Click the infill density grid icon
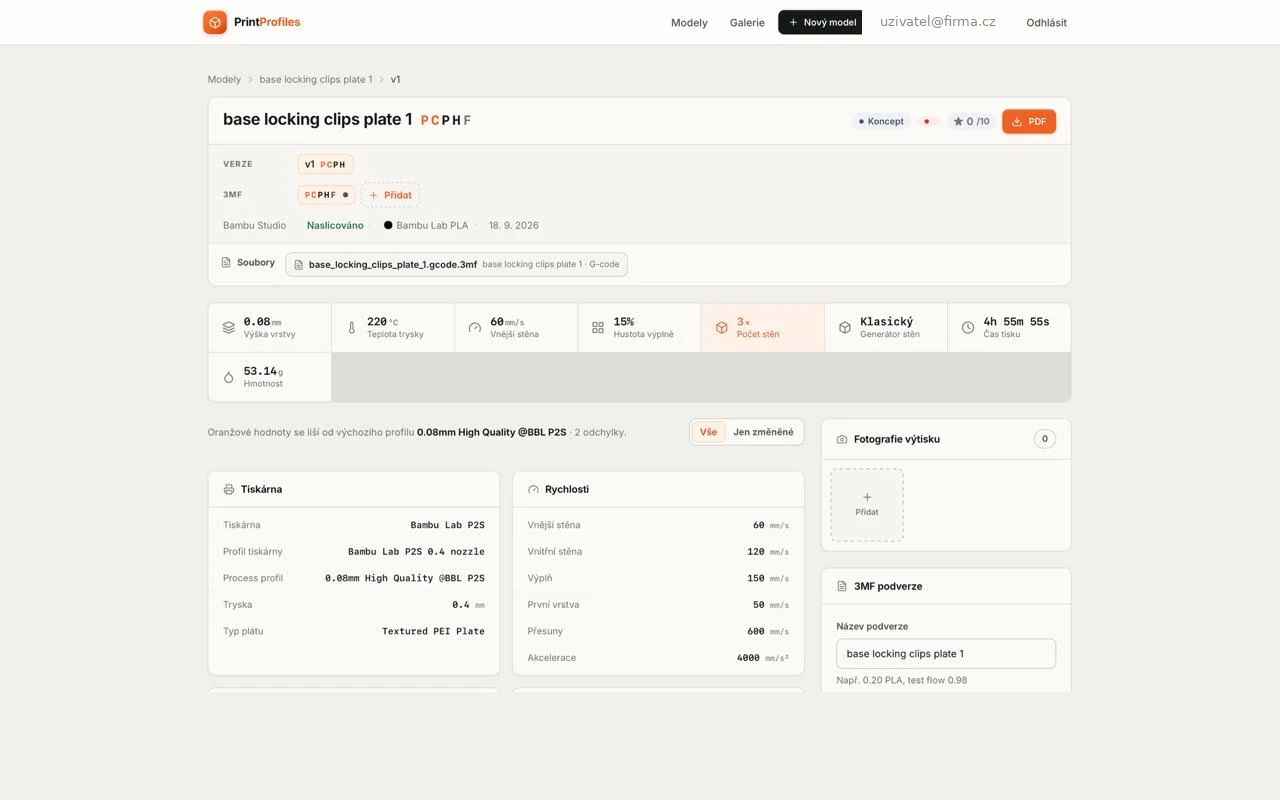Image resolution: width=1280 pixels, height=800 pixels. coord(598,327)
